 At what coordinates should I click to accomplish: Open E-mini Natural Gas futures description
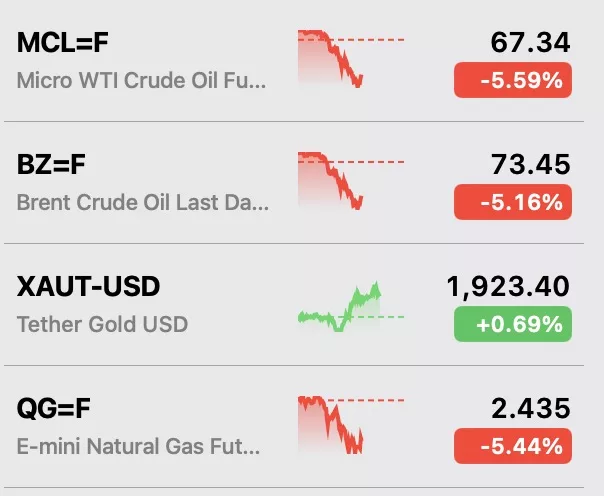(x=138, y=446)
